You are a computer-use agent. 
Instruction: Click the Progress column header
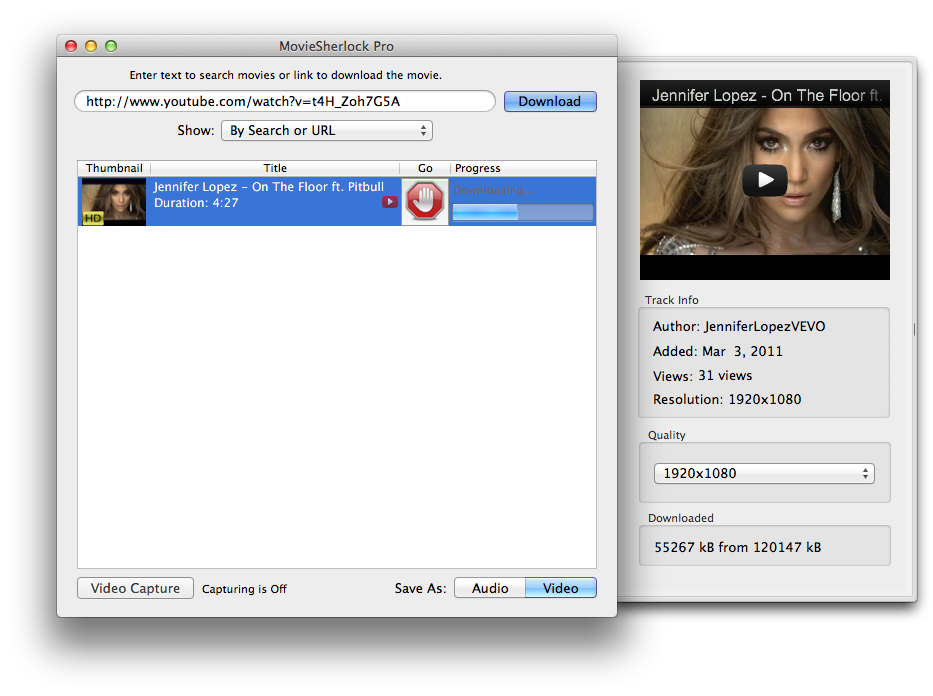click(x=523, y=168)
